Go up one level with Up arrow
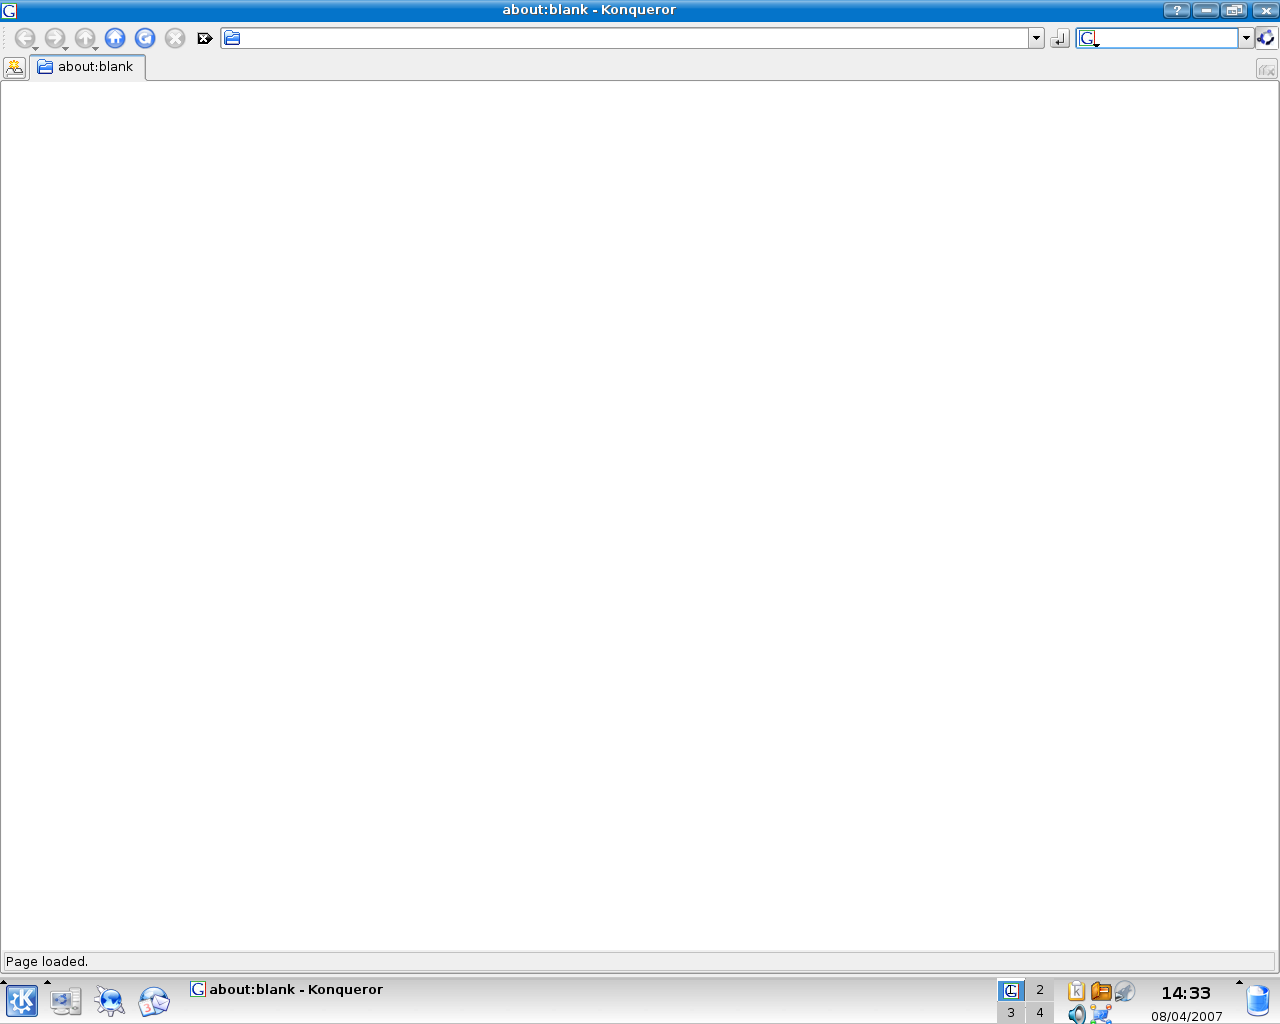1280x1024 pixels. click(x=85, y=38)
